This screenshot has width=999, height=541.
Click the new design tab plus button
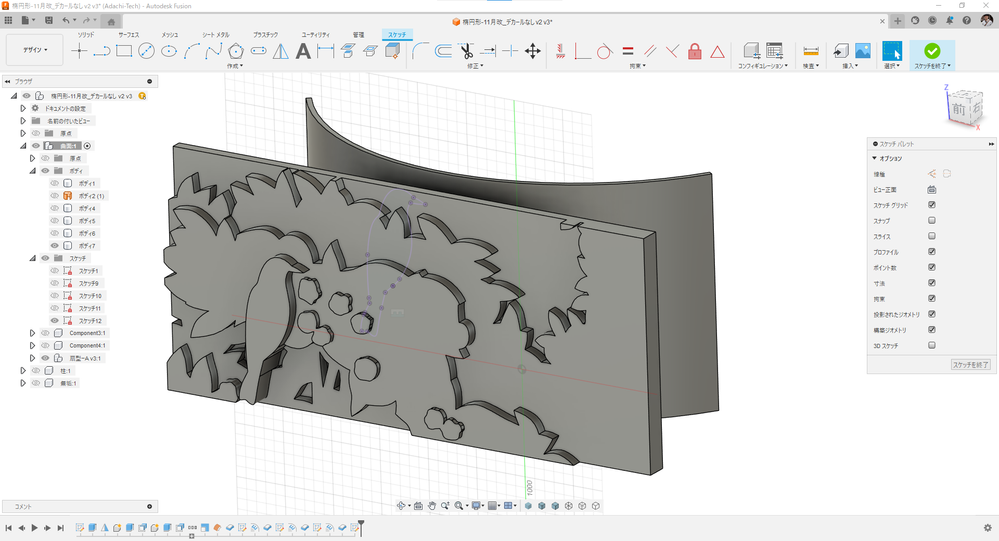click(897, 21)
